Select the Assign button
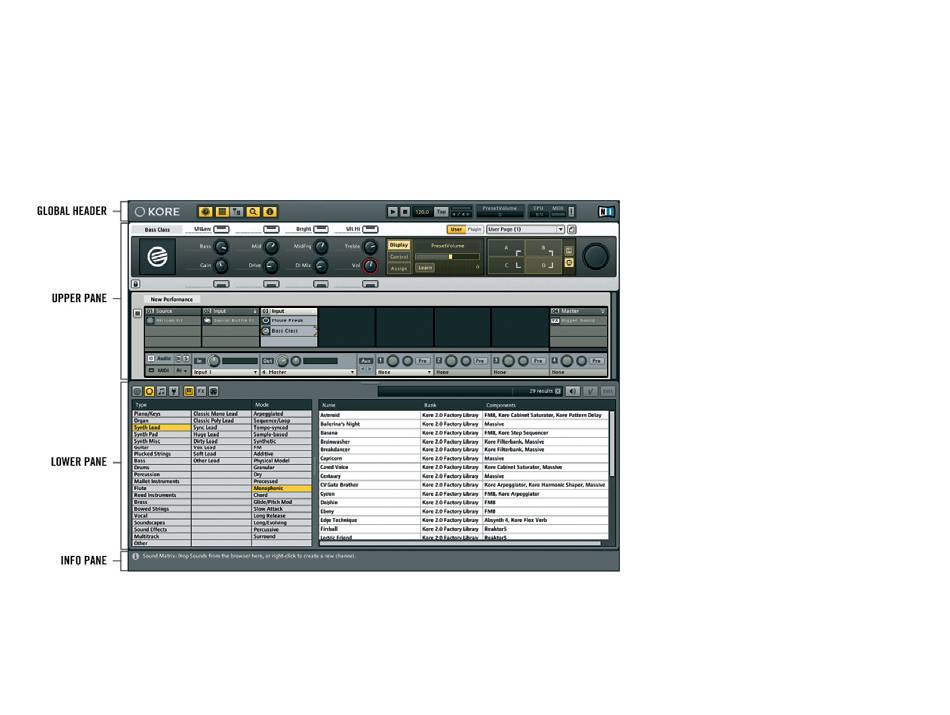The image size is (950, 715). pos(399,268)
